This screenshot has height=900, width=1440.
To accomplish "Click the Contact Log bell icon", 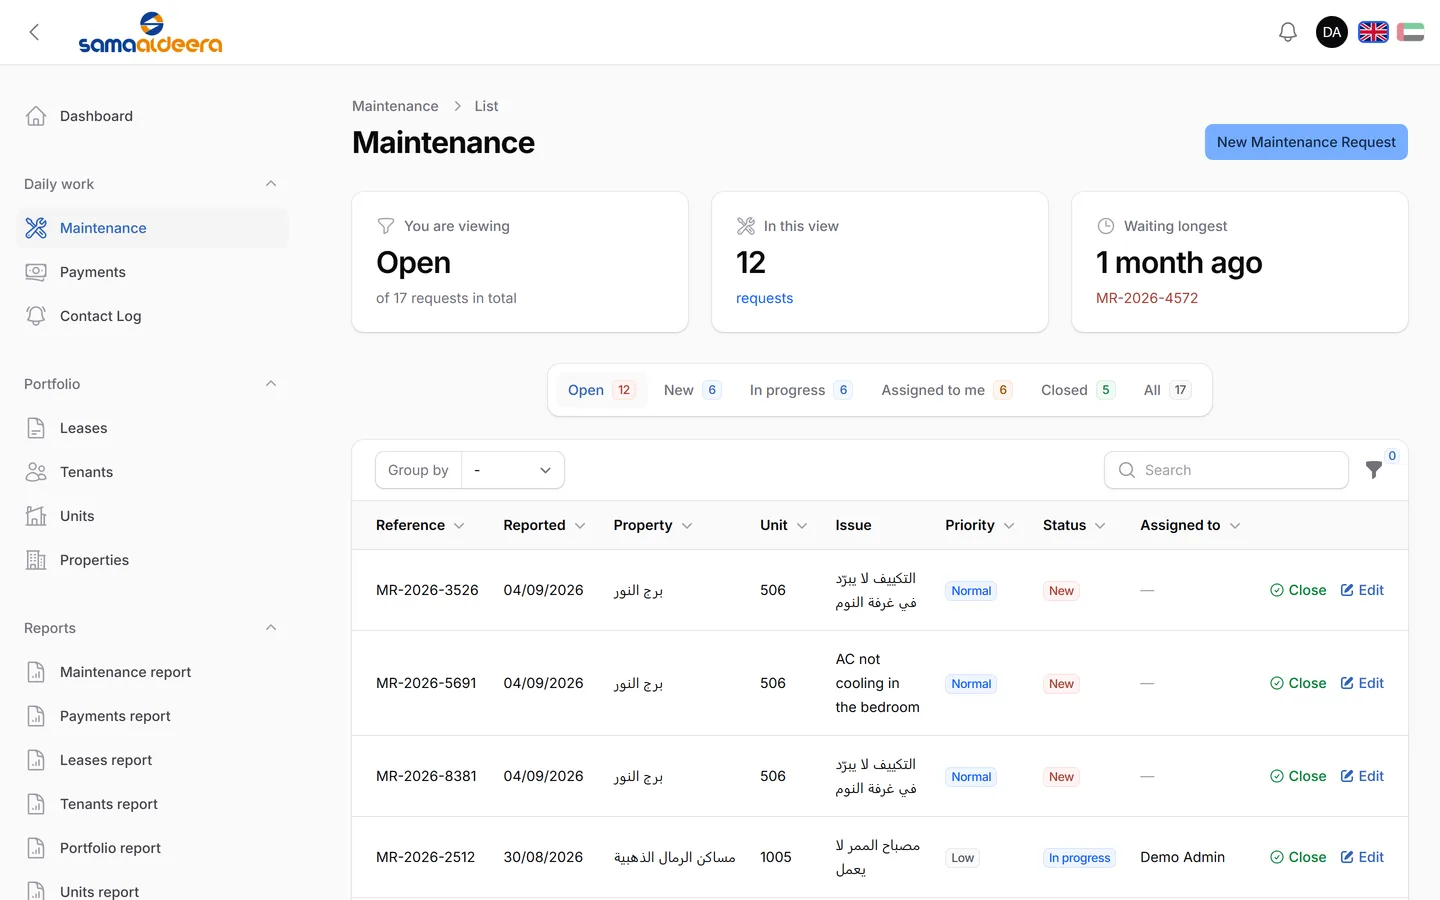I will point(36,316).
